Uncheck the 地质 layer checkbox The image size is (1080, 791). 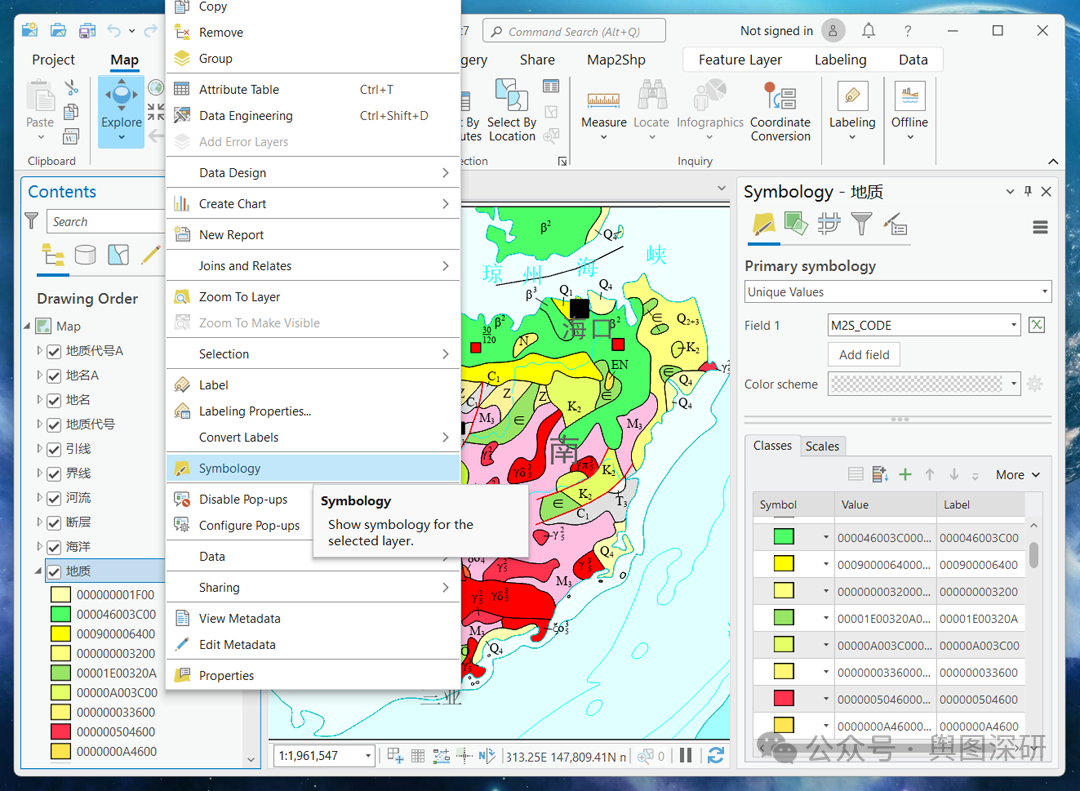(x=54, y=571)
